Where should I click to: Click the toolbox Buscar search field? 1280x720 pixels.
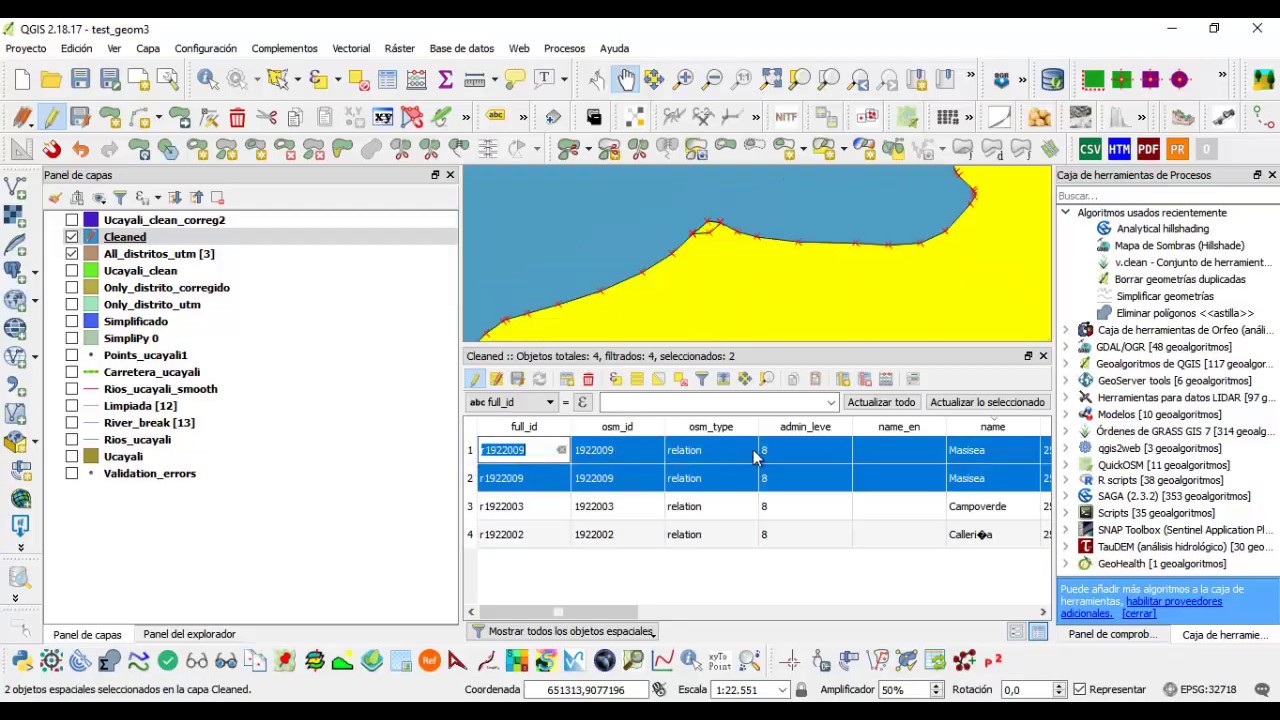pyautogui.click(x=1166, y=195)
